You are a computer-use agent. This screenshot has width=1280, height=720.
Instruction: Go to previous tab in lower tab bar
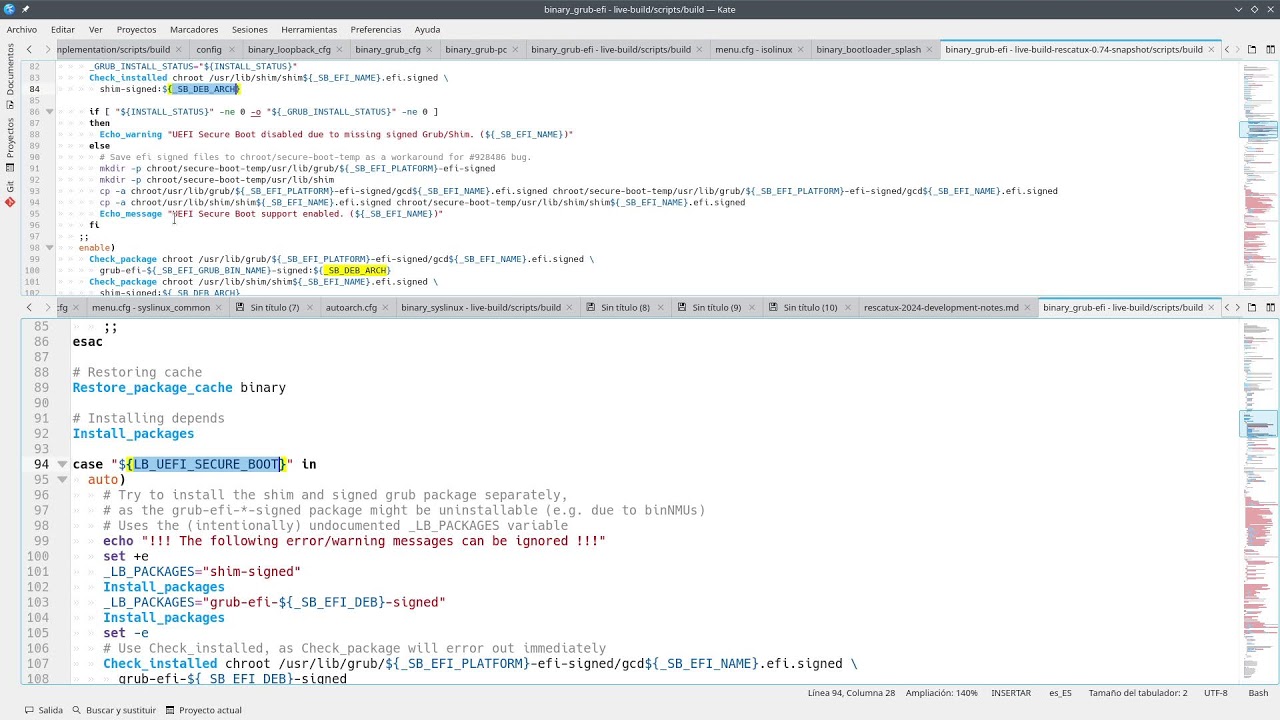pyautogui.click(x=29, y=307)
